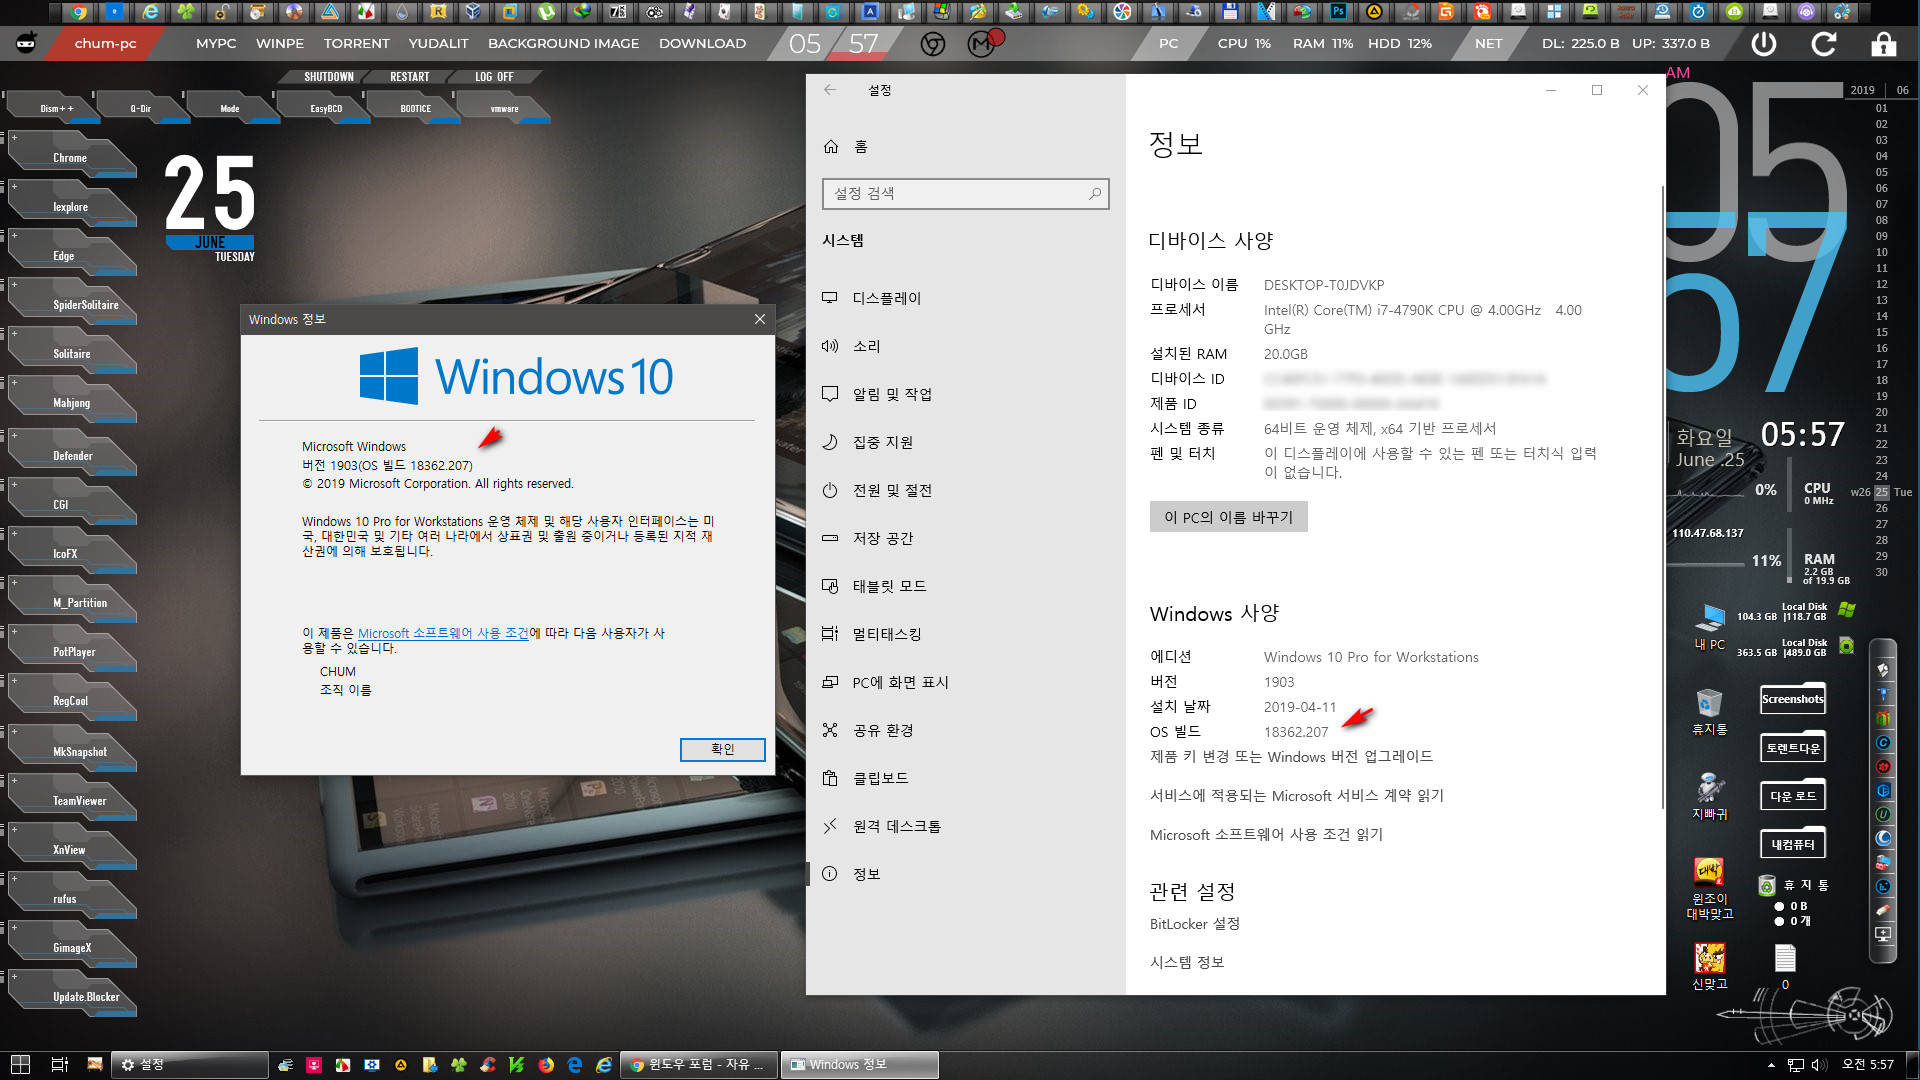Click the SHUTDOWN tab button
This screenshot has width=1920, height=1080.
(x=329, y=77)
